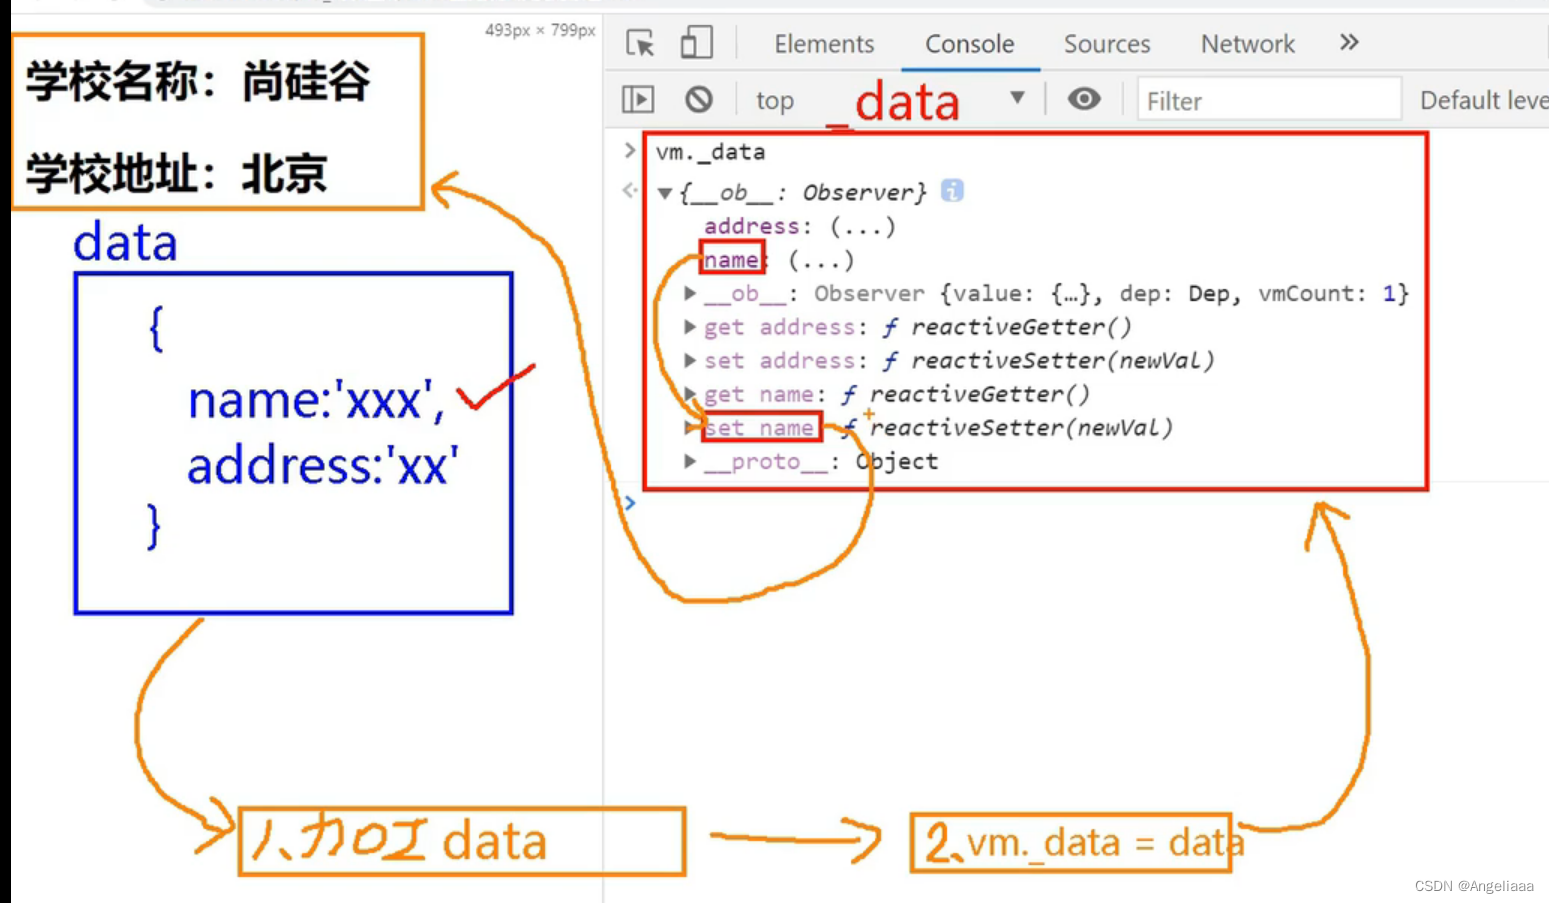Click the vm._data console input line
Screen dimensions: 1549x903
711,152
